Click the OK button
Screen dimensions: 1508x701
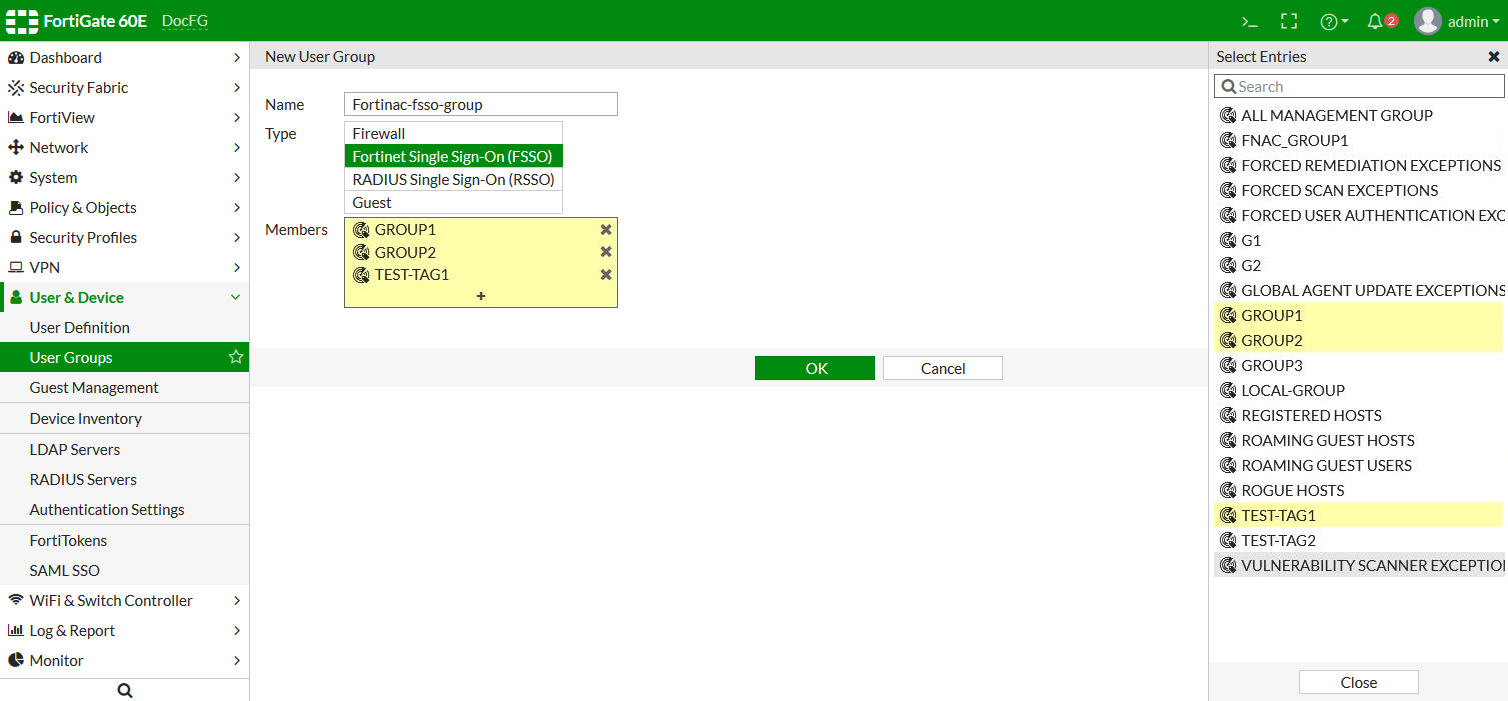pos(815,368)
